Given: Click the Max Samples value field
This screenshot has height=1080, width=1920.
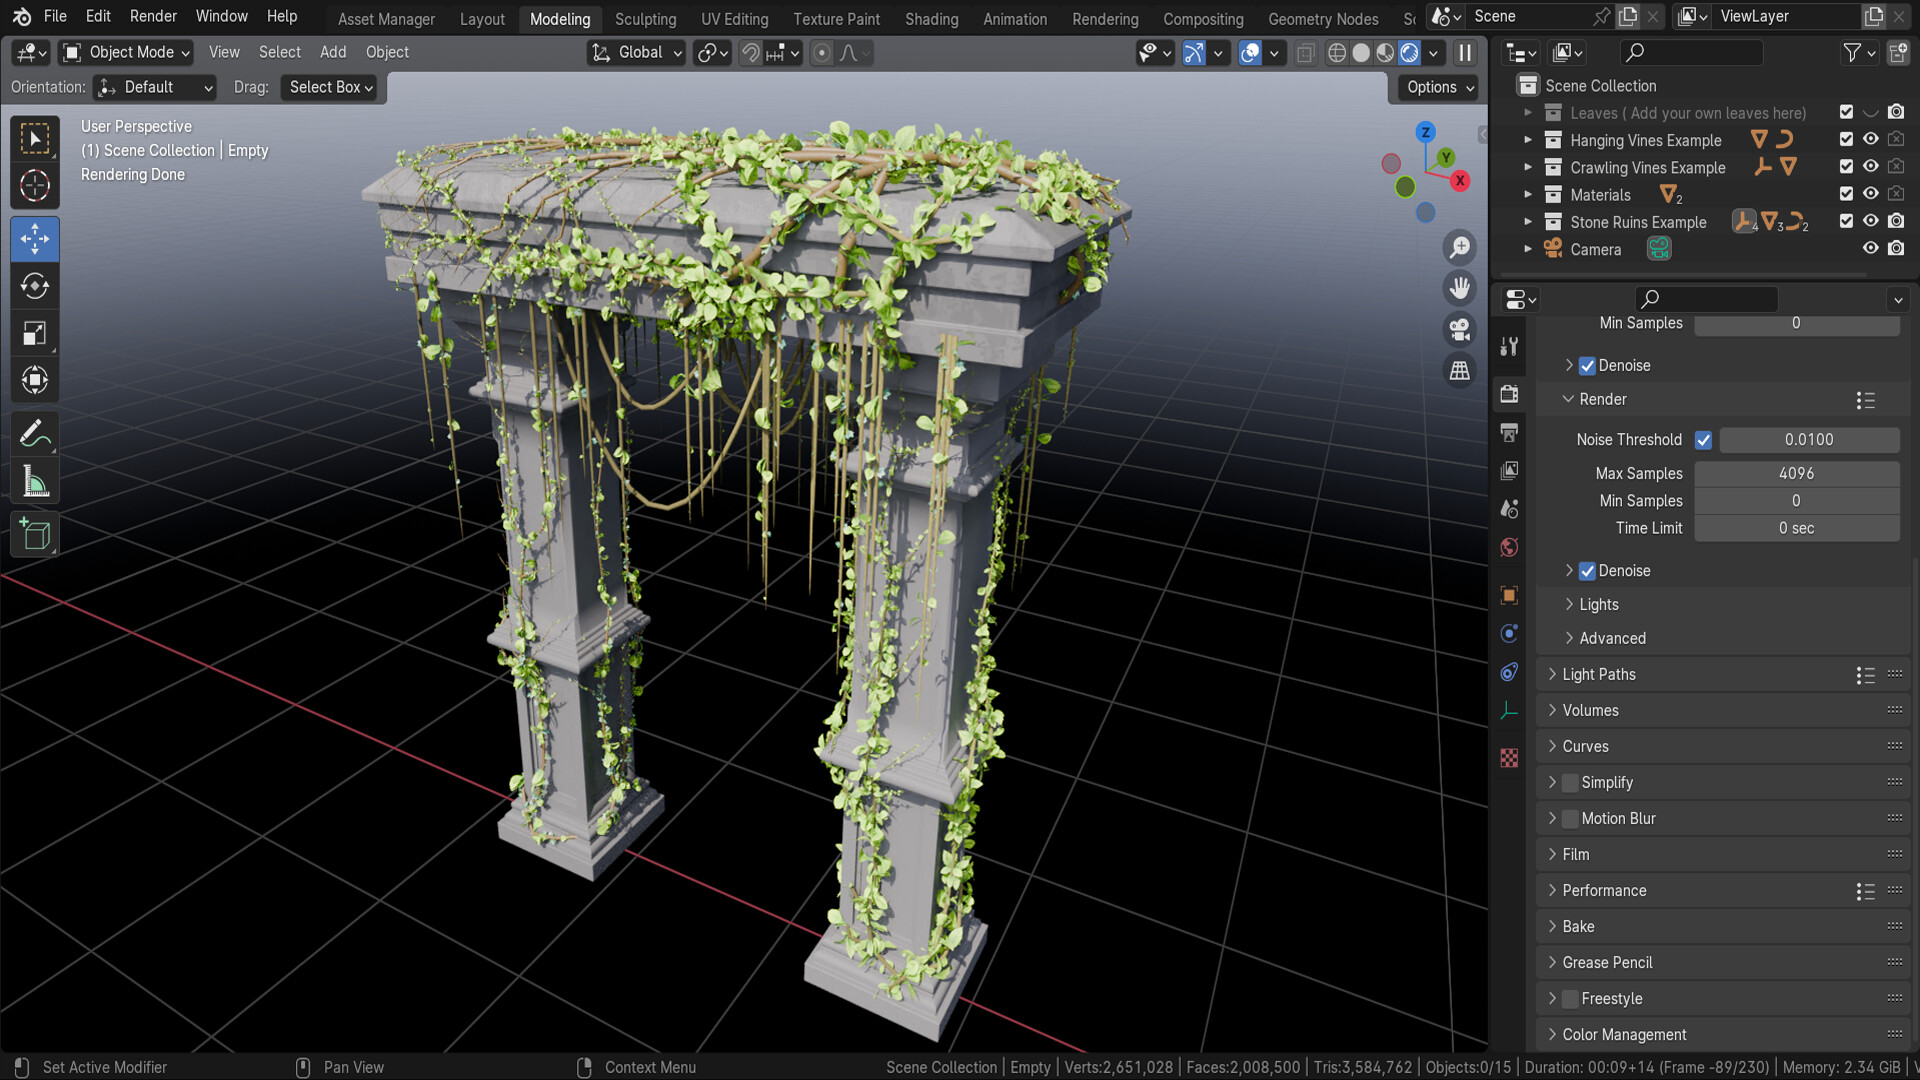Looking at the screenshot, I should tap(1797, 473).
